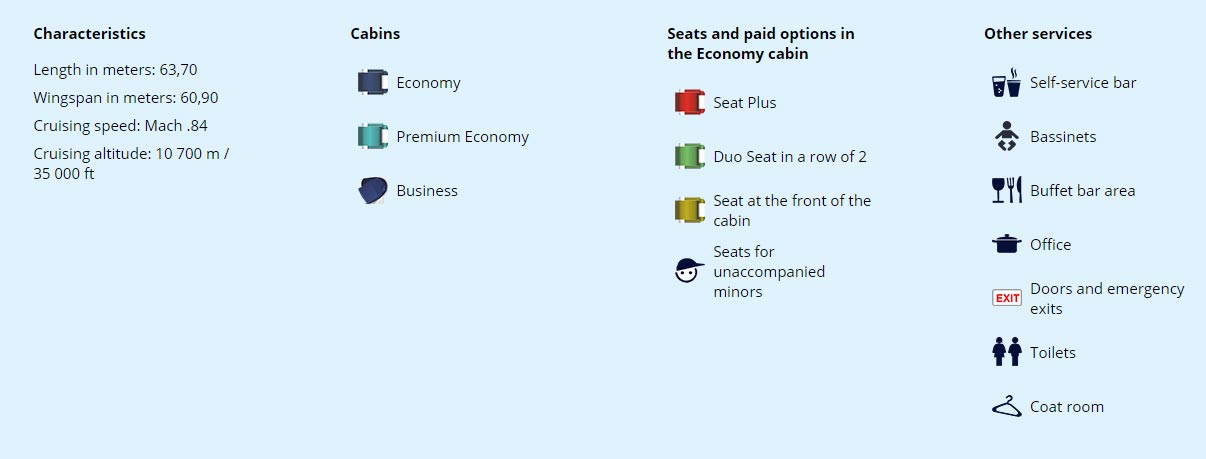Click the Buffet bar area icon
This screenshot has height=459, width=1206.
[1007, 190]
